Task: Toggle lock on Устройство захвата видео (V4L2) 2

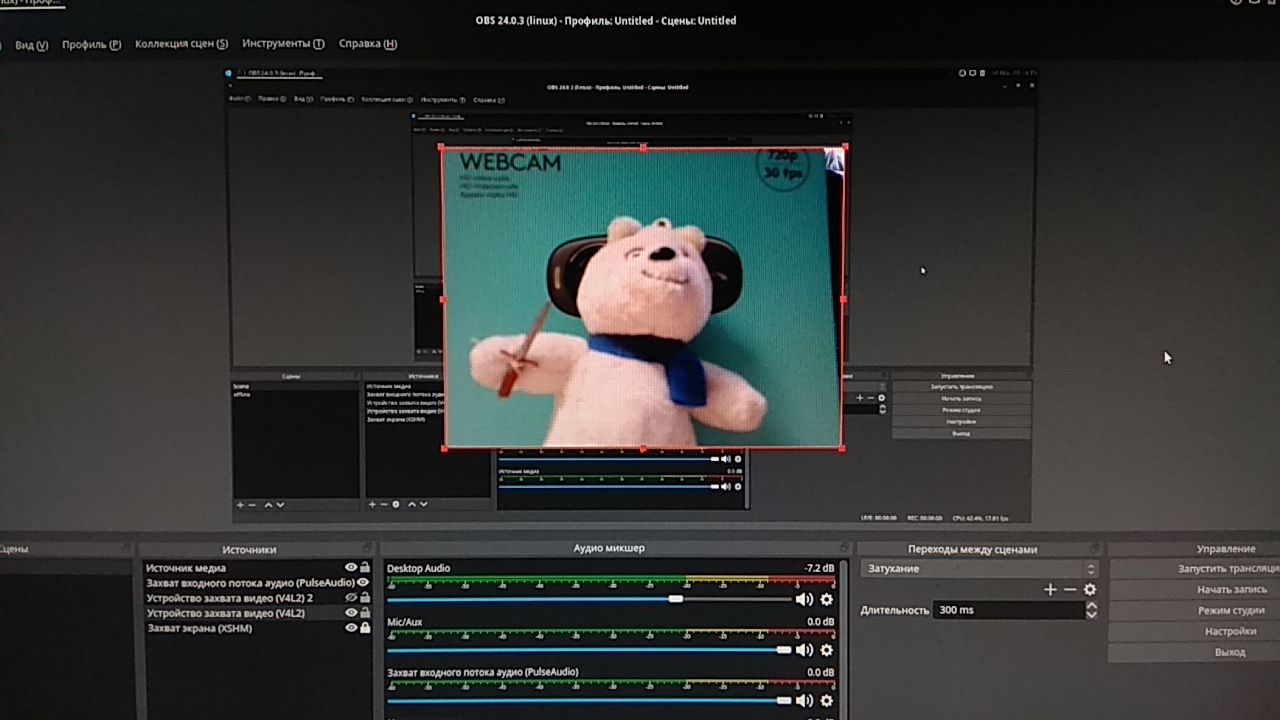Action: point(365,598)
